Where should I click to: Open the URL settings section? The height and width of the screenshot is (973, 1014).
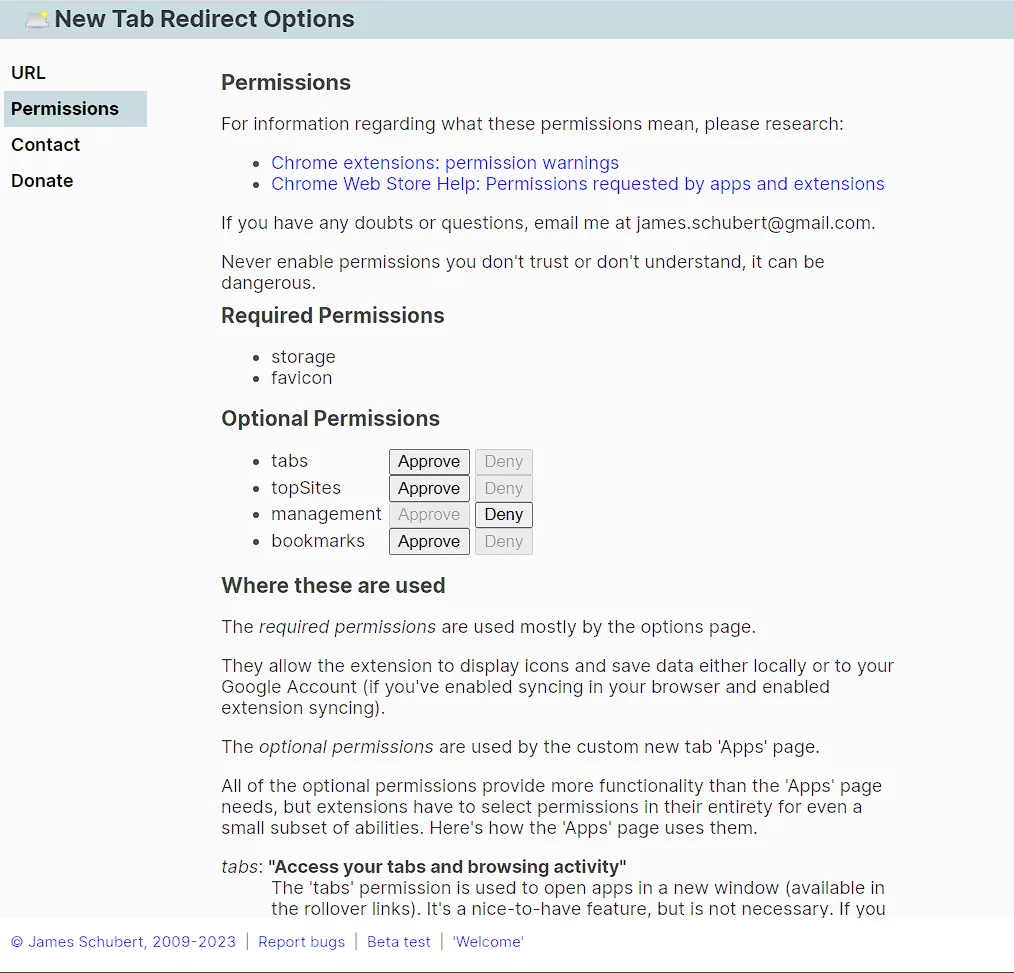coord(28,73)
